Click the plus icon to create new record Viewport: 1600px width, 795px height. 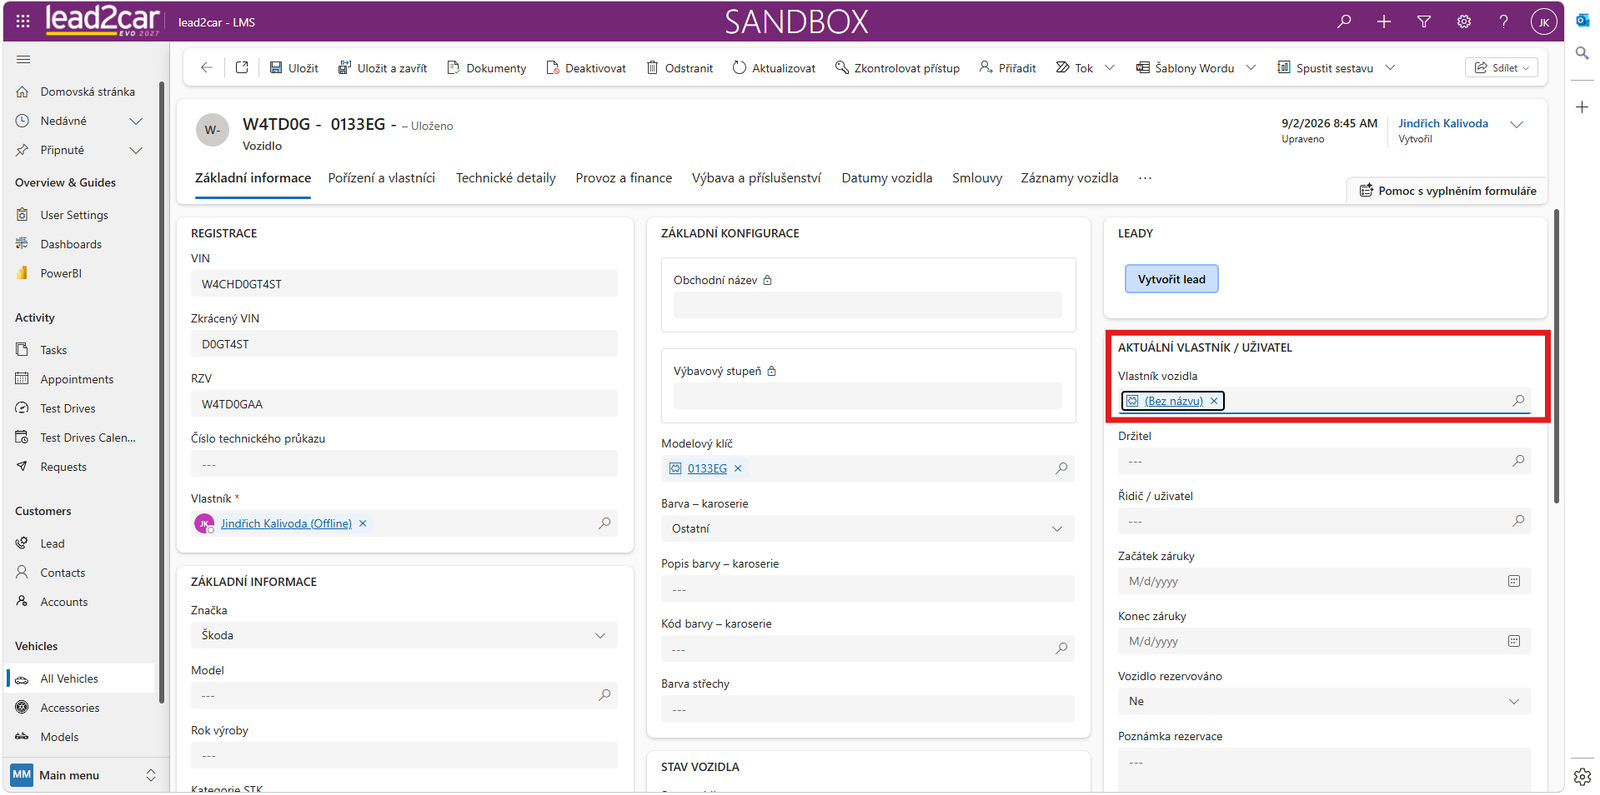point(1384,21)
